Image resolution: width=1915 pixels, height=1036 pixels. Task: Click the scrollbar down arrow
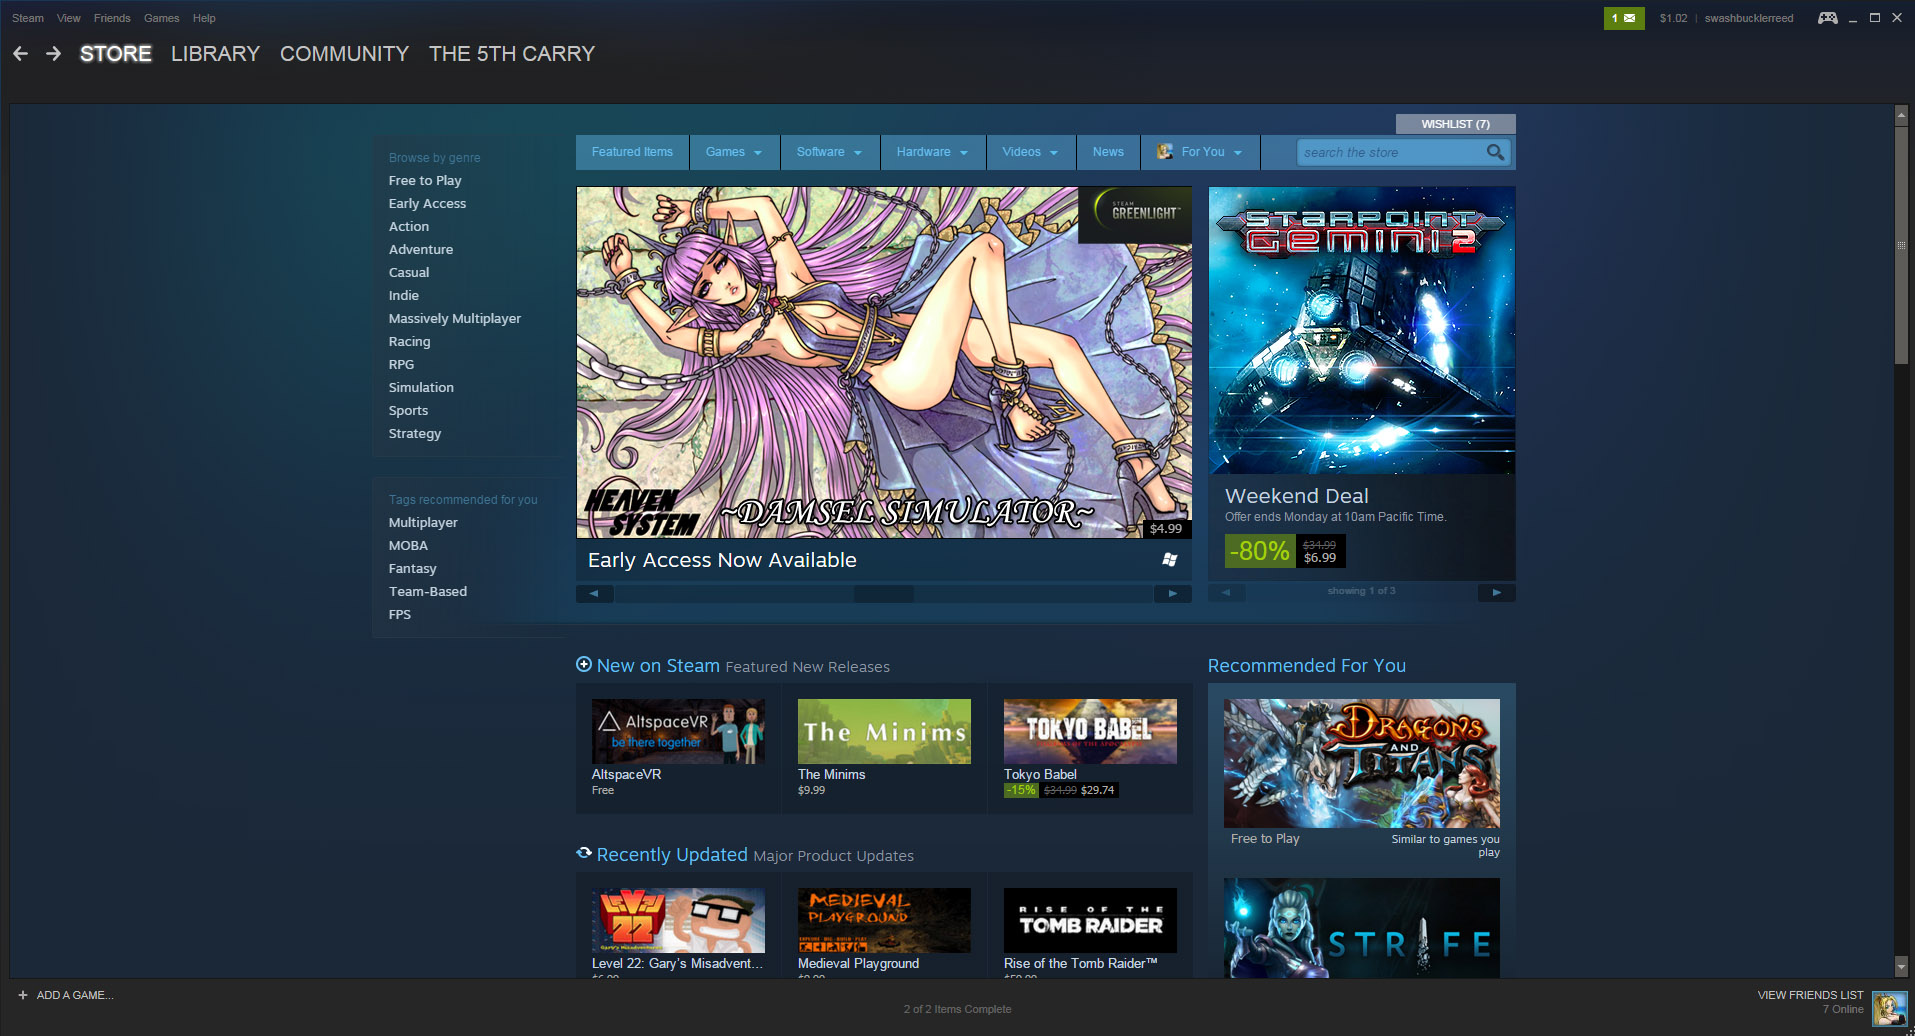[x=1901, y=967]
